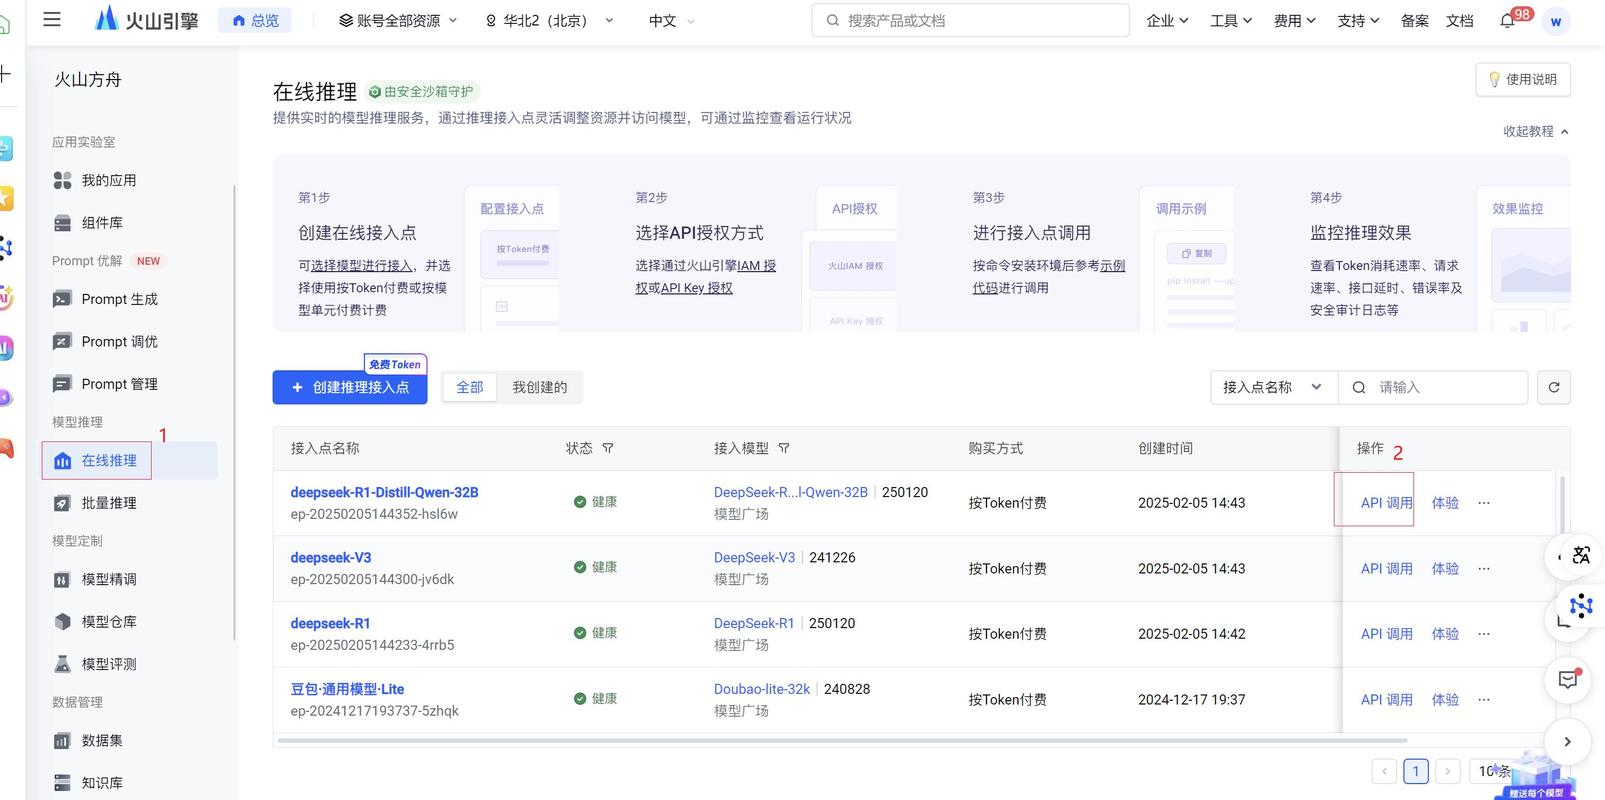This screenshot has width=1605, height=800.
Task: Click the table horizontal scrollbar
Action: (x=842, y=741)
